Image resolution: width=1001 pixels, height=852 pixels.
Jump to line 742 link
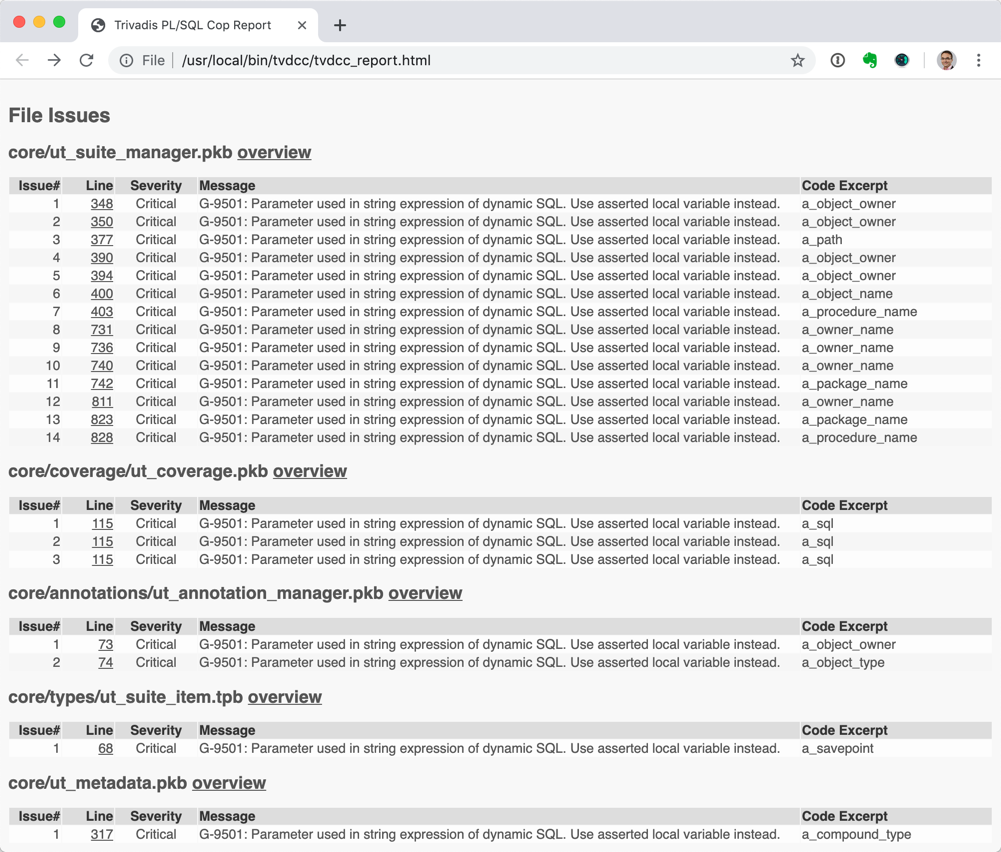pos(102,384)
